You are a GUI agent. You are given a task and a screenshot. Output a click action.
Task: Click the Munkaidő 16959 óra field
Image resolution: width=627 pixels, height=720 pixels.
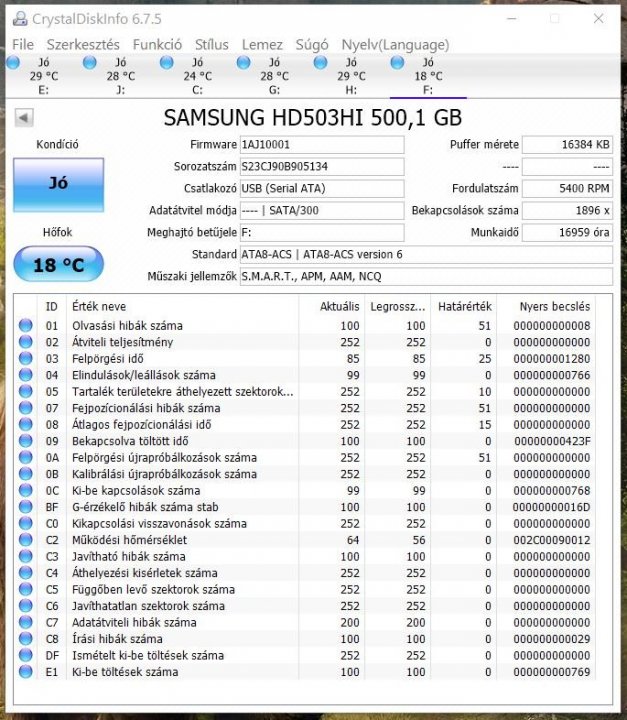click(567, 233)
